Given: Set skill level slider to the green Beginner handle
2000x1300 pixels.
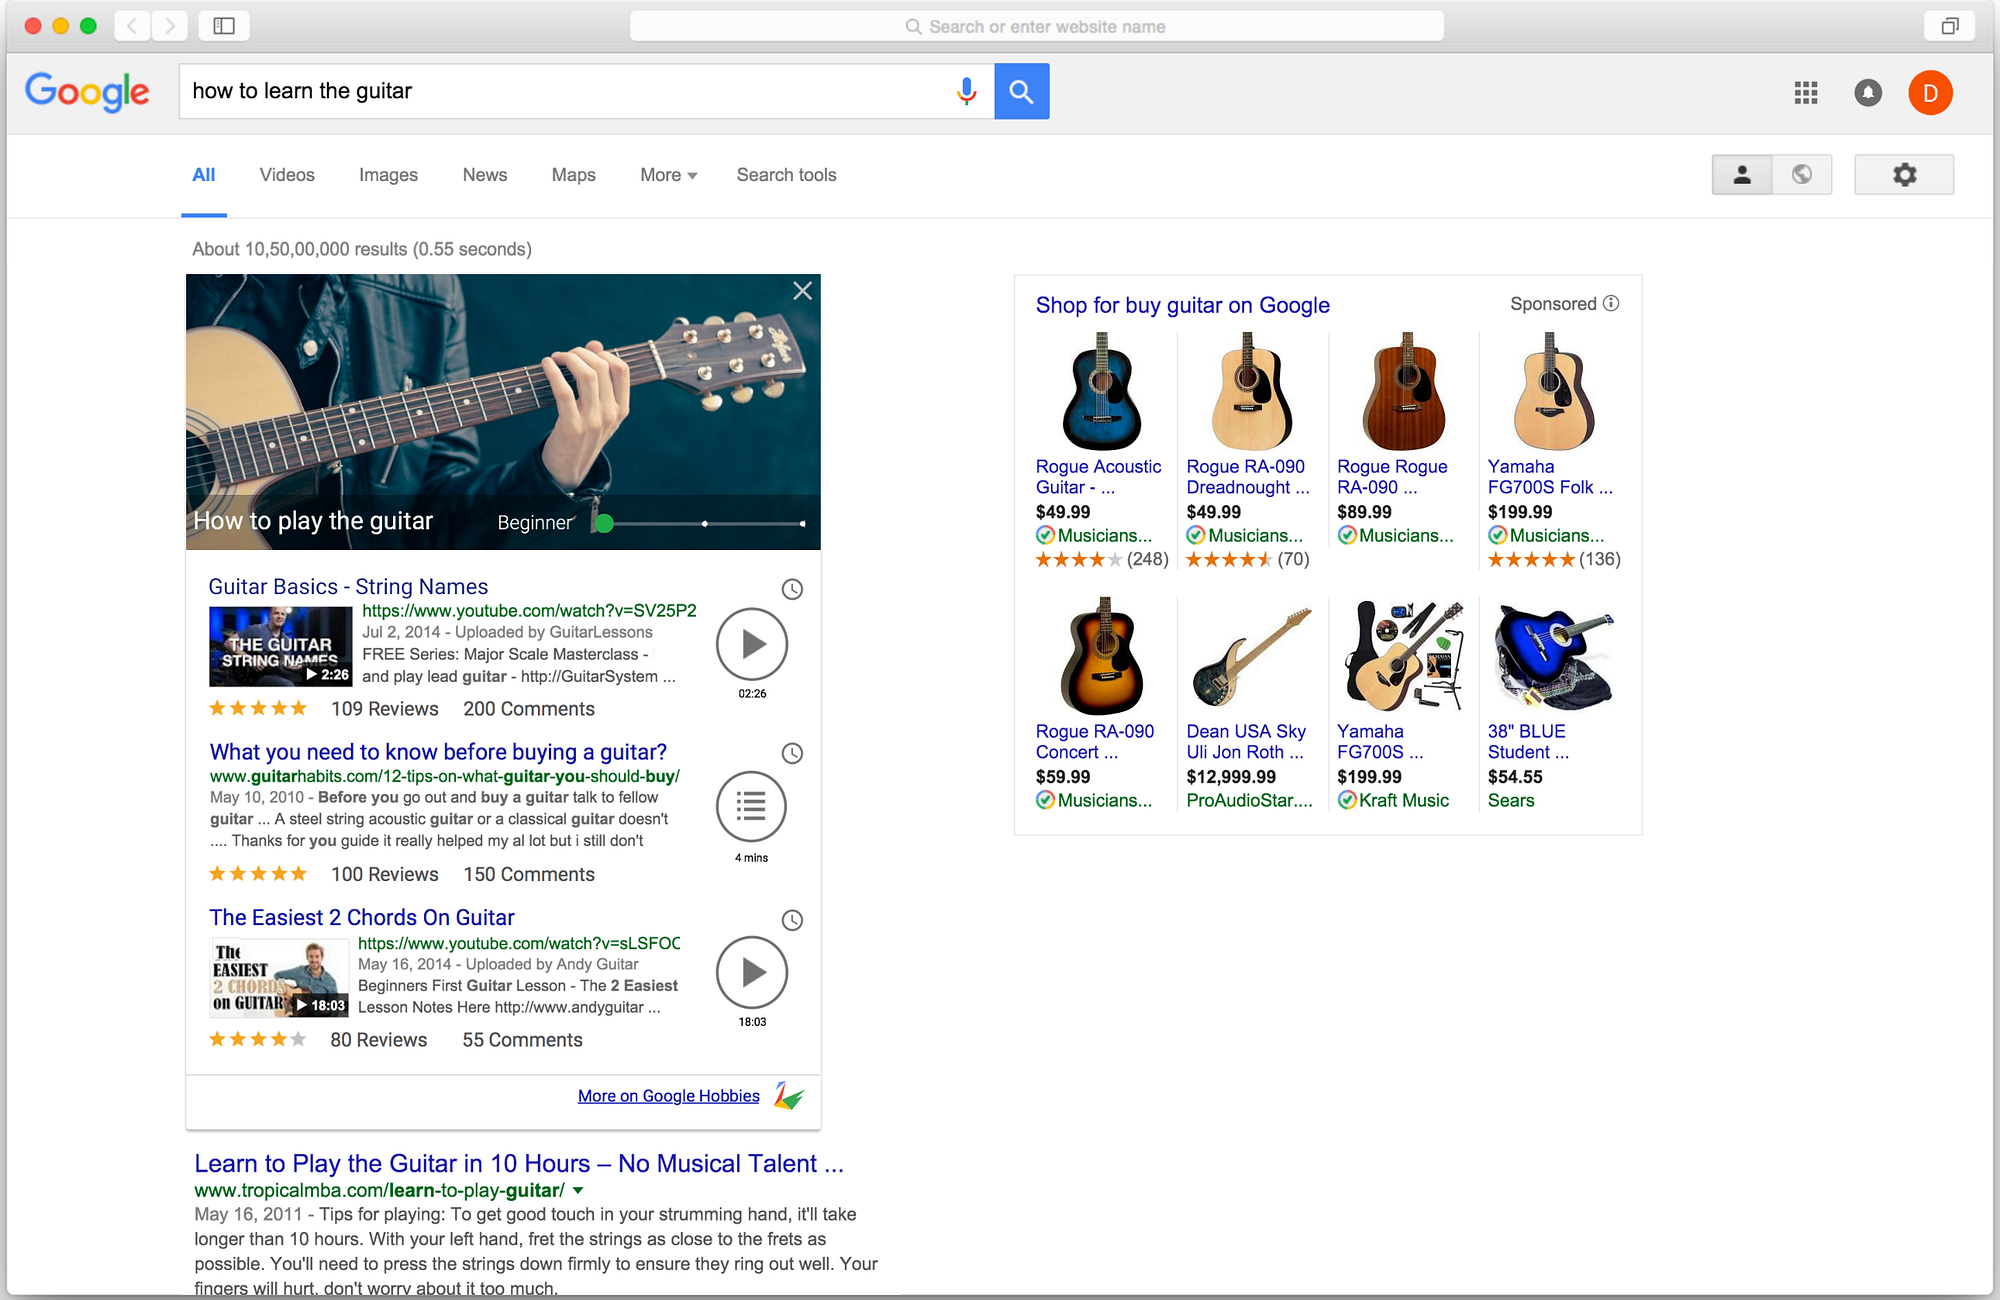Looking at the screenshot, I should pos(604,523).
